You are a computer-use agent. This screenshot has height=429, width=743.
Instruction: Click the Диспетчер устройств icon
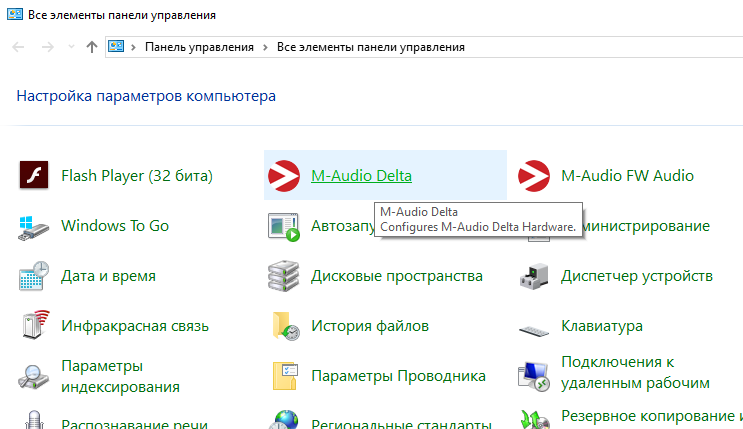(x=534, y=276)
